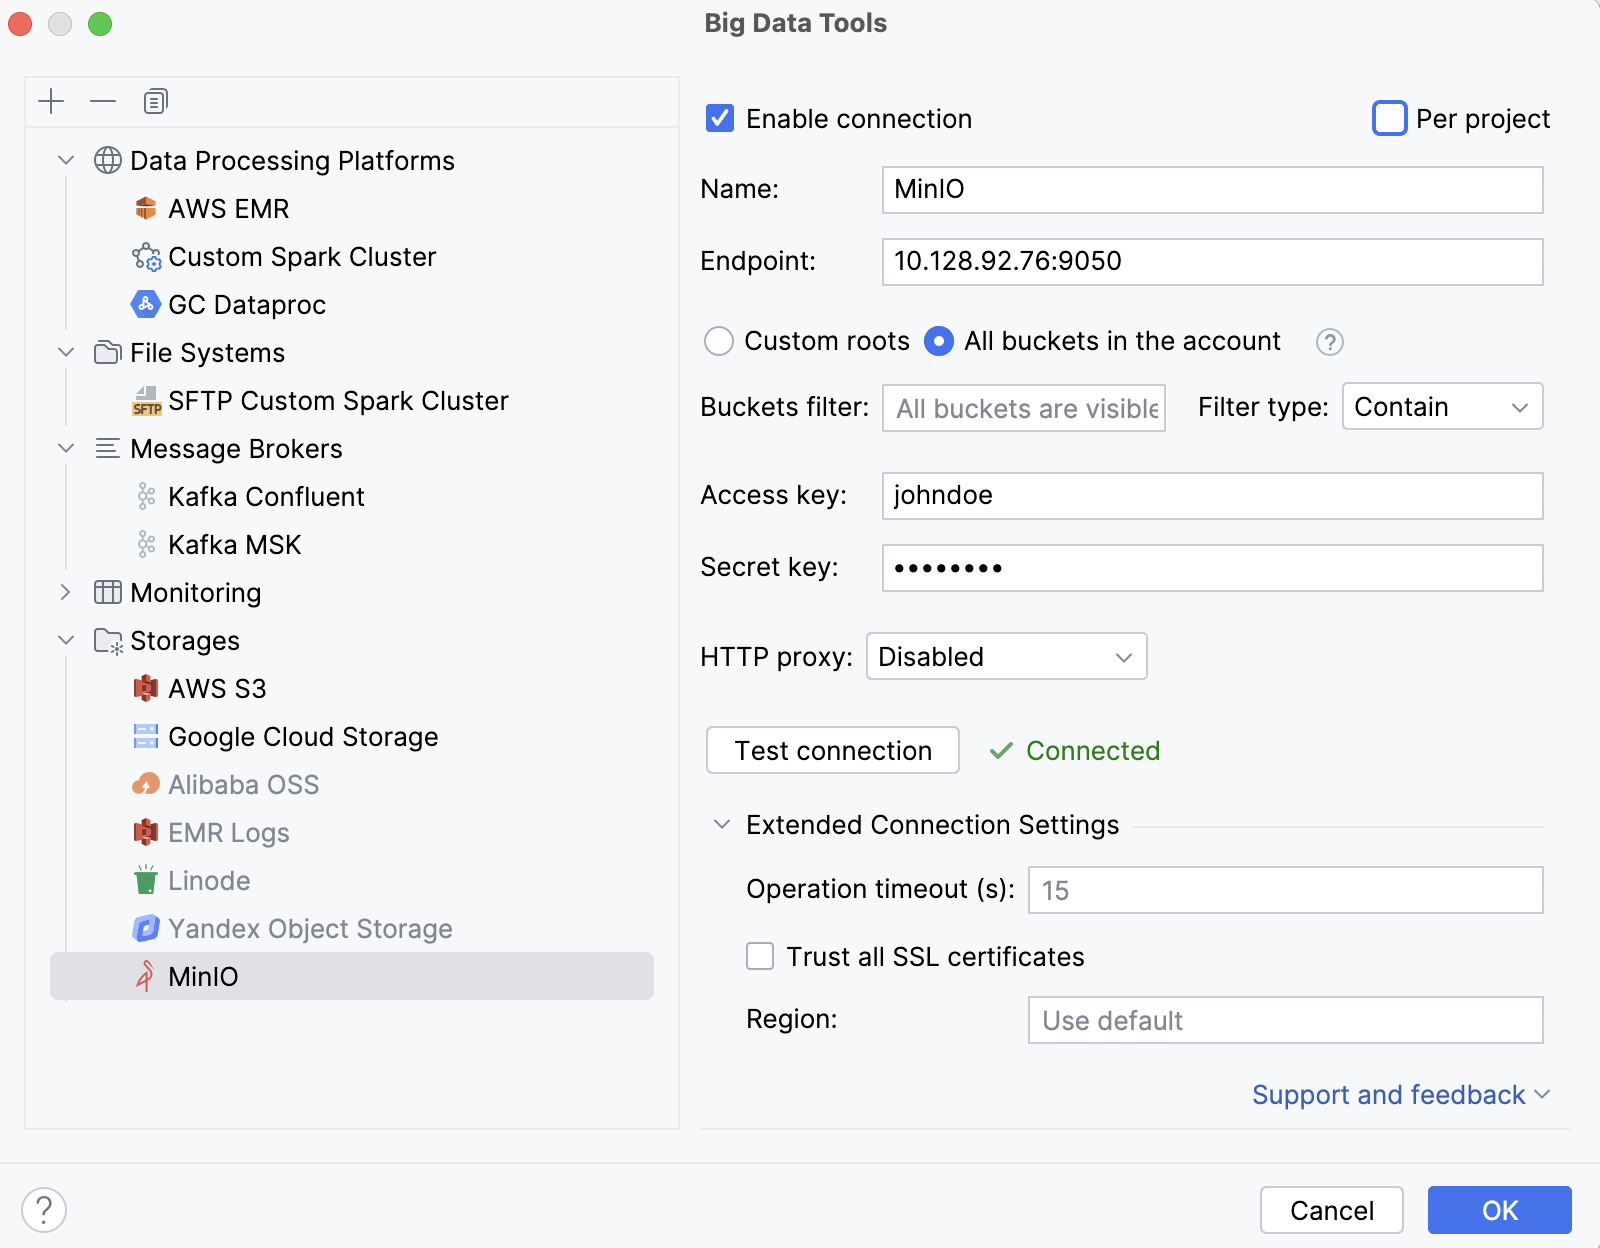
Task: Open the AWS S3 storage entry
Action: (x=146, y=688)
